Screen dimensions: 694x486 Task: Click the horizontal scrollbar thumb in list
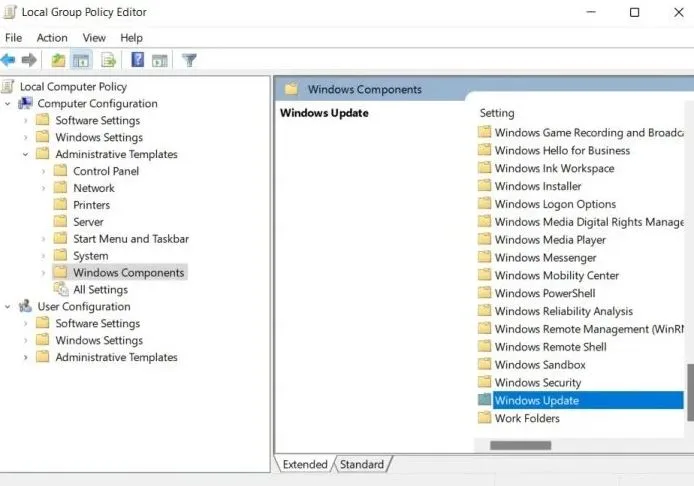click(x=520, y=445)
